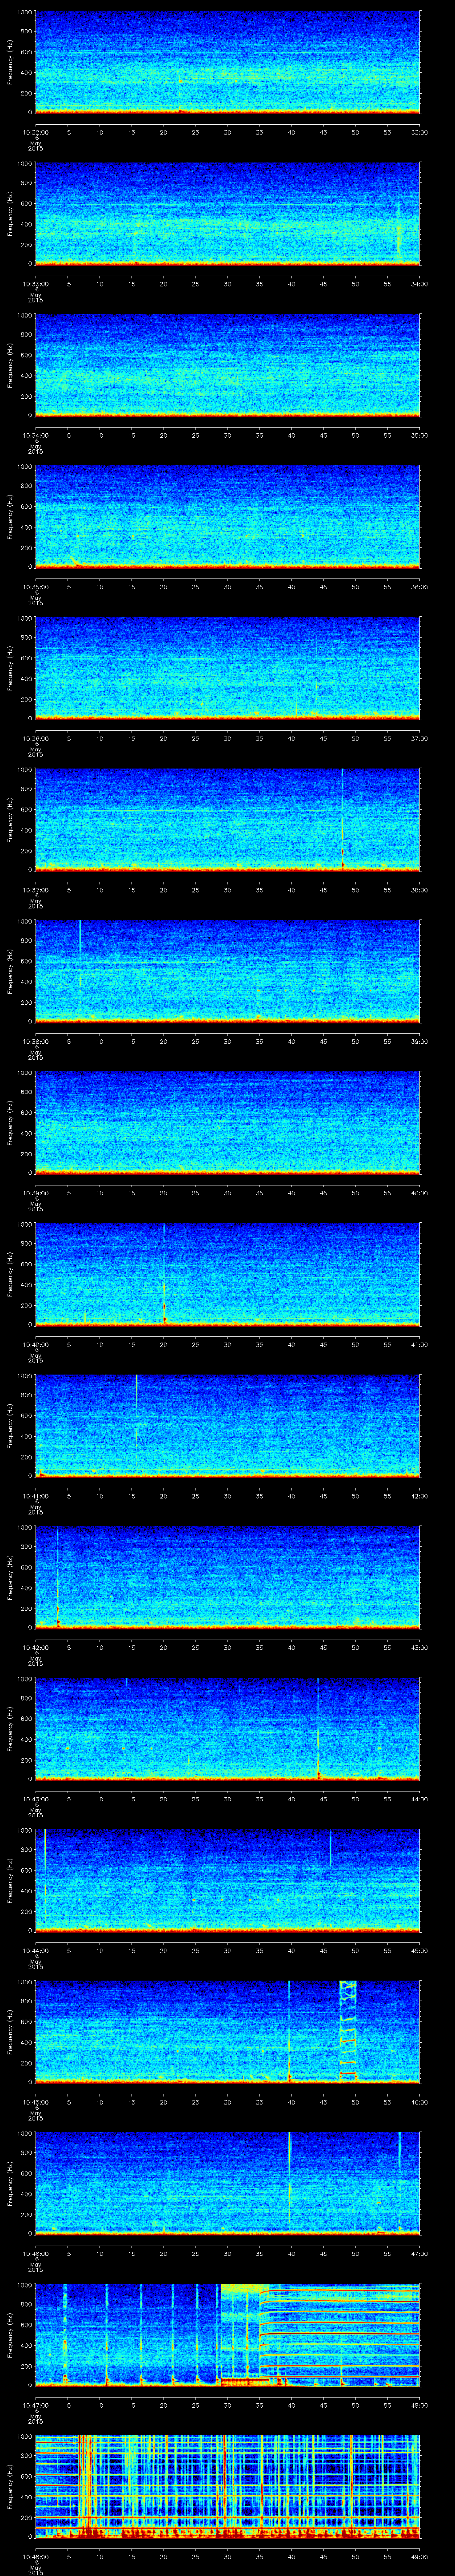Click the 10:33:00 start time label
The image size is (455, 2576).
pyautogui.click(x=35, y=284)
